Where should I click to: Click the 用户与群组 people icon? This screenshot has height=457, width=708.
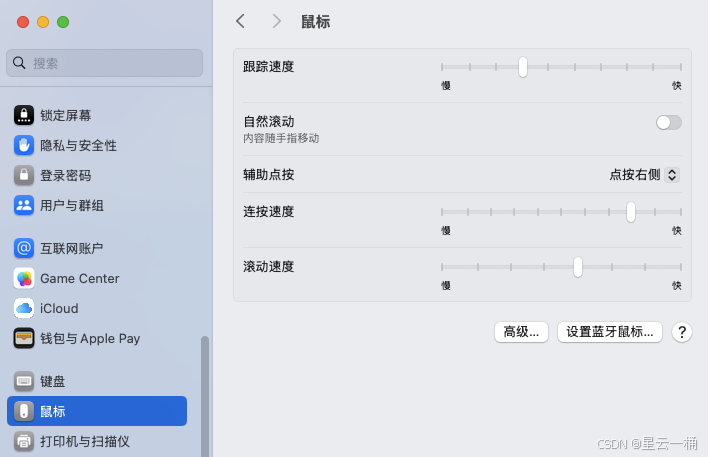tap(24, 205)
